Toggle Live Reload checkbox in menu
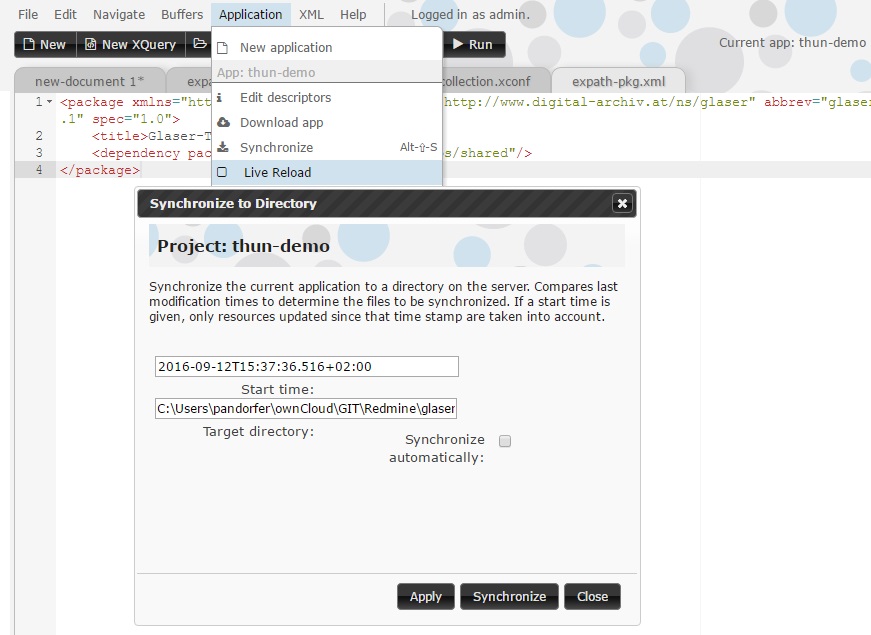 pos(222,172)
